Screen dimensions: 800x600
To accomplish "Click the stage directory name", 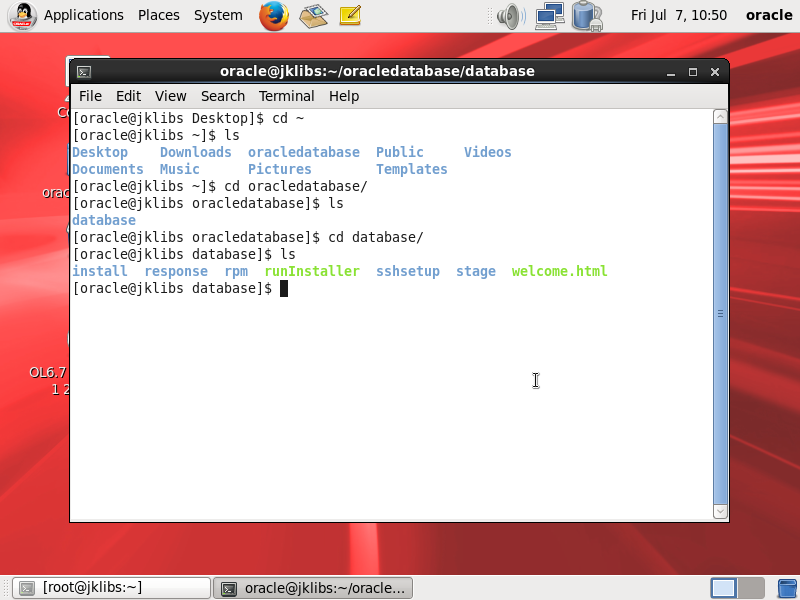I will (x=476, y=271).
